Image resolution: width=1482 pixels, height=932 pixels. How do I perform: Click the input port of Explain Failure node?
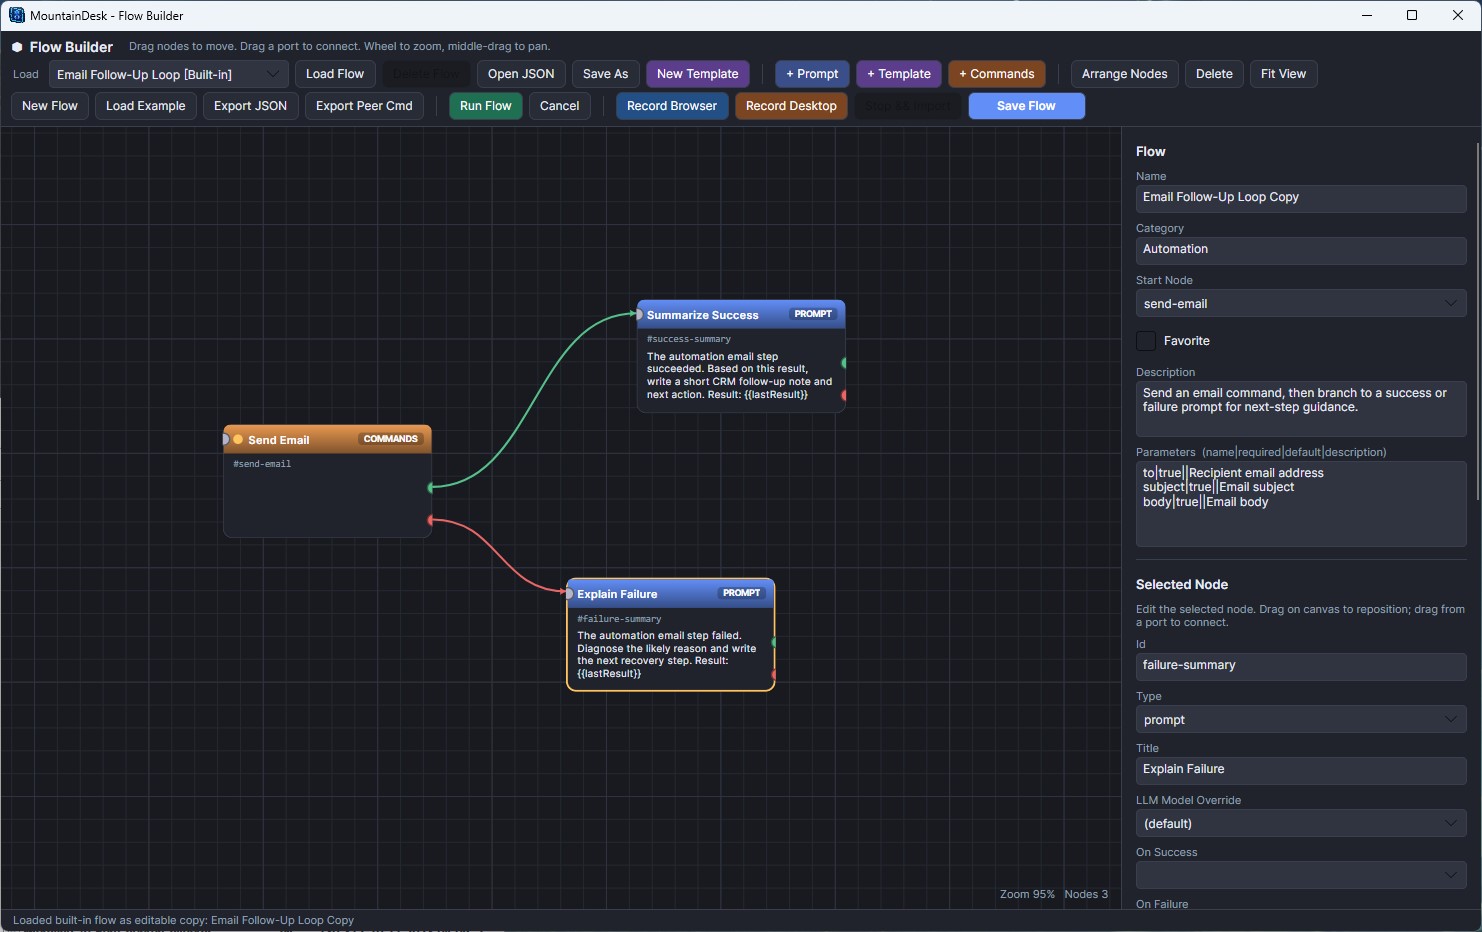569,593
